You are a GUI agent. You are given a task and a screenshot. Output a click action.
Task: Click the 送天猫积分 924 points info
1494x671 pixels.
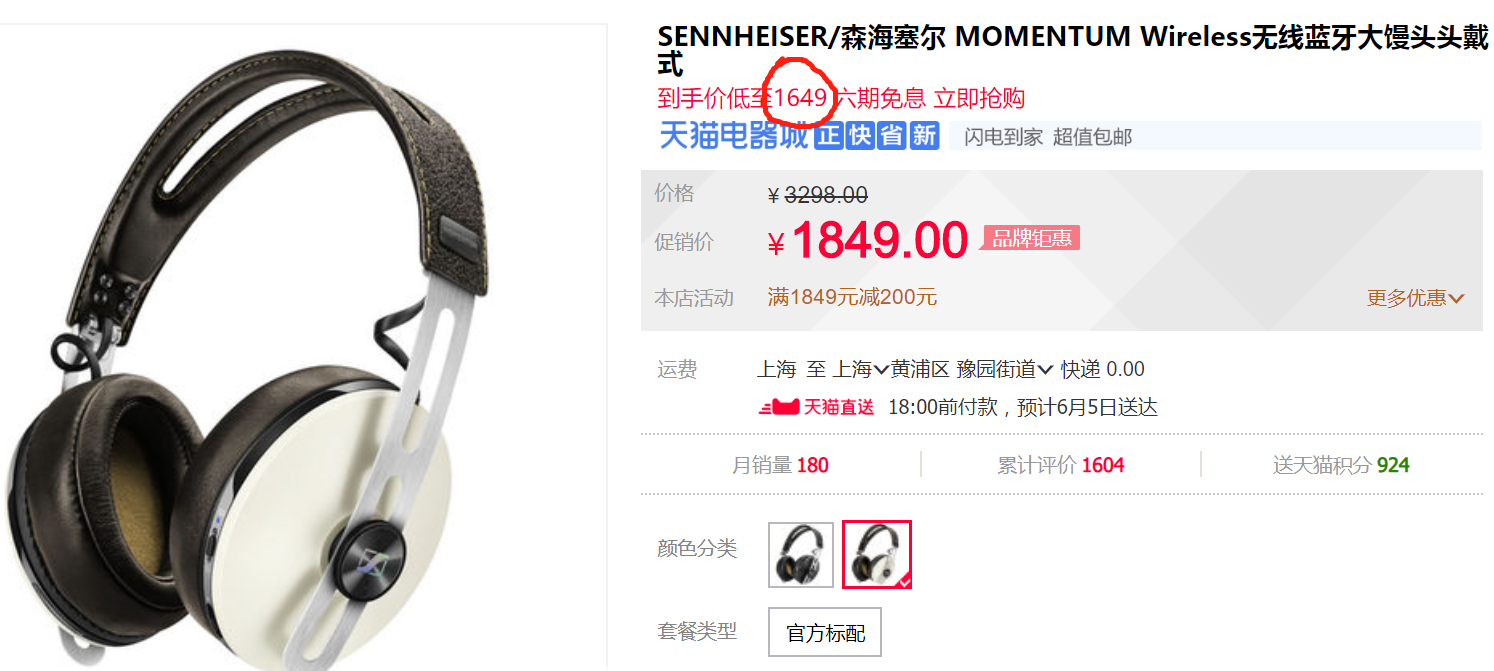click(x=1341, y=465)
